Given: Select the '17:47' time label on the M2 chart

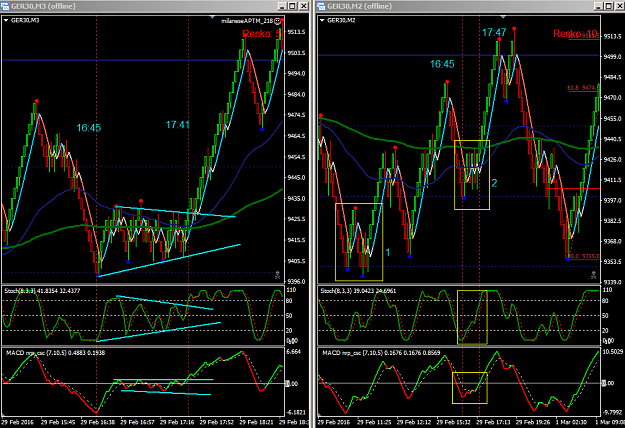Looking at the screenshot, I should (x=494, y=32).
